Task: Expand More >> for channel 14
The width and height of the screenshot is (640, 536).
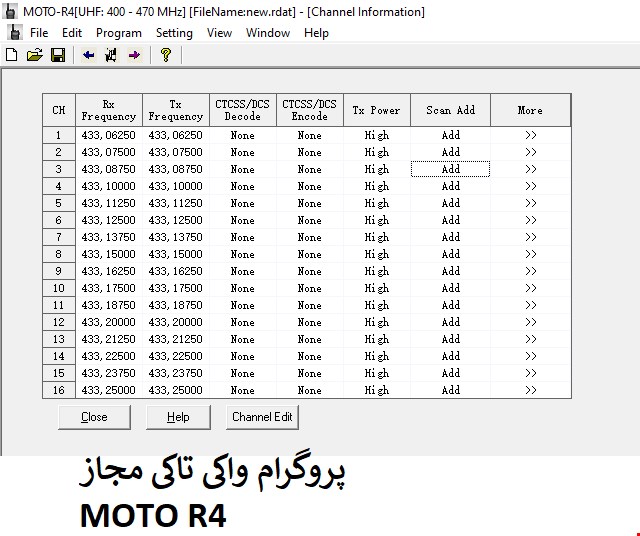Action: [x=531, y=356]
